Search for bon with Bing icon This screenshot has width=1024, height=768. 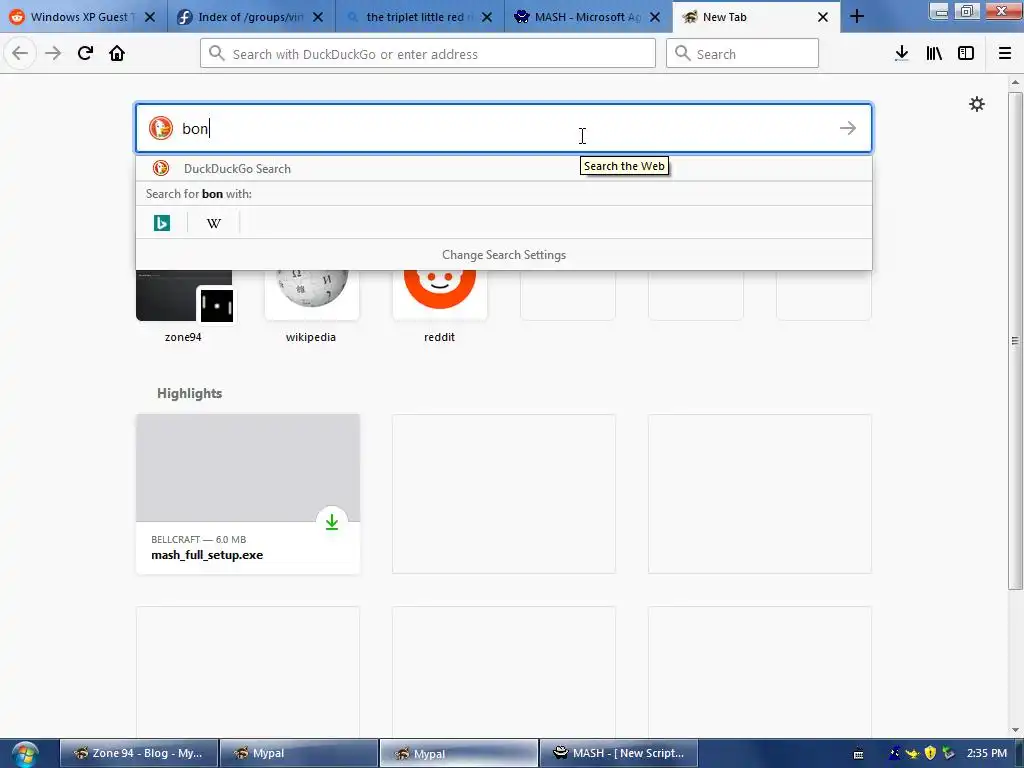[x=161, y=223]
